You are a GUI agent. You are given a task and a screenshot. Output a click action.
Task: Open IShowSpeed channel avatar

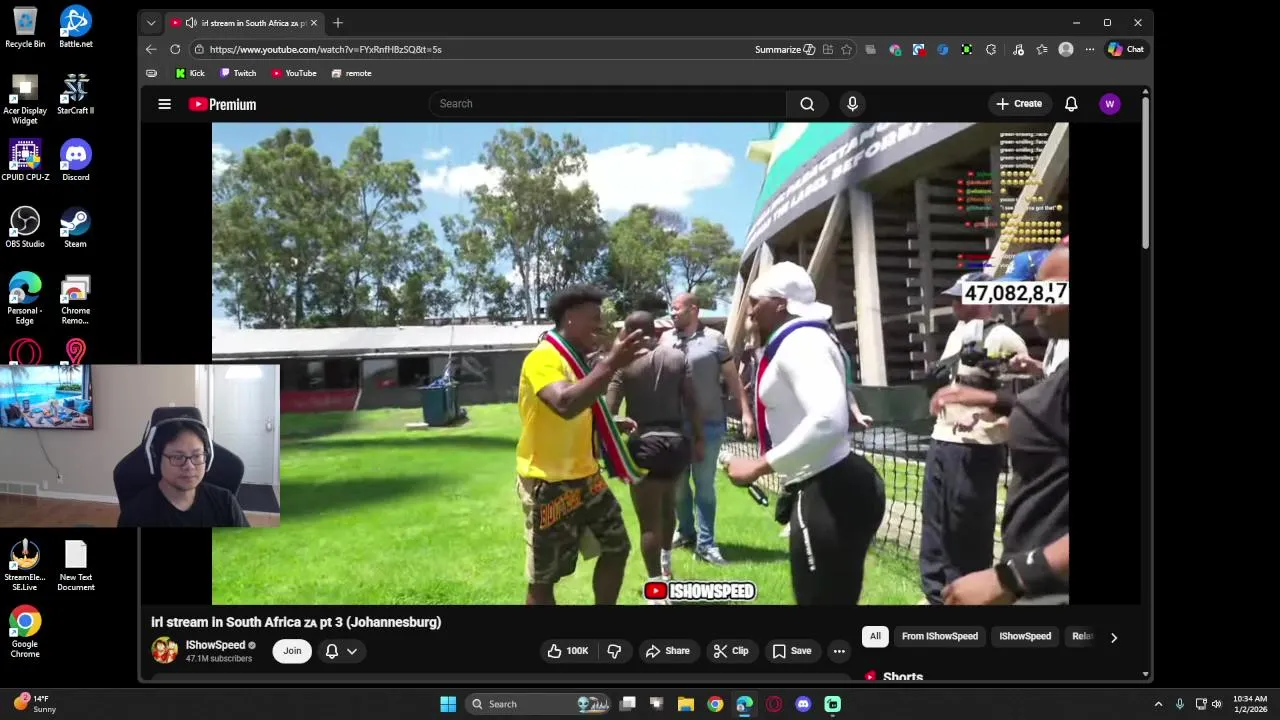164,650
